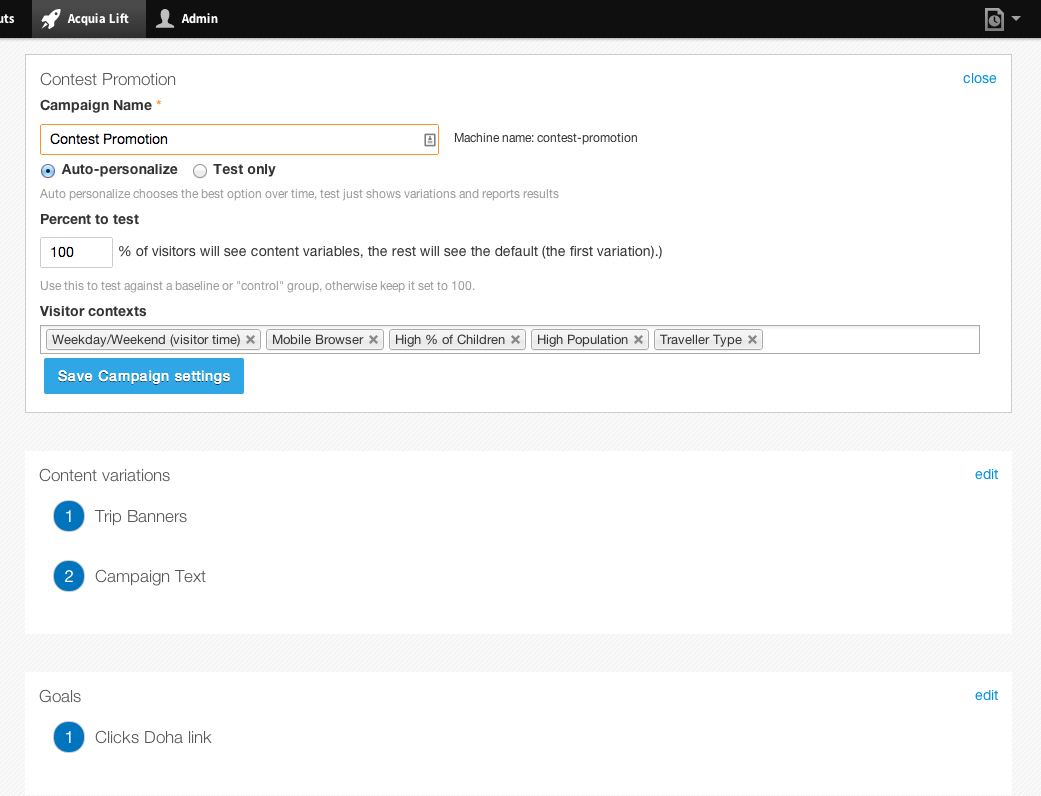
Task: Click the Acquia Lift rocket icon
Action: [x=51, y=18]
